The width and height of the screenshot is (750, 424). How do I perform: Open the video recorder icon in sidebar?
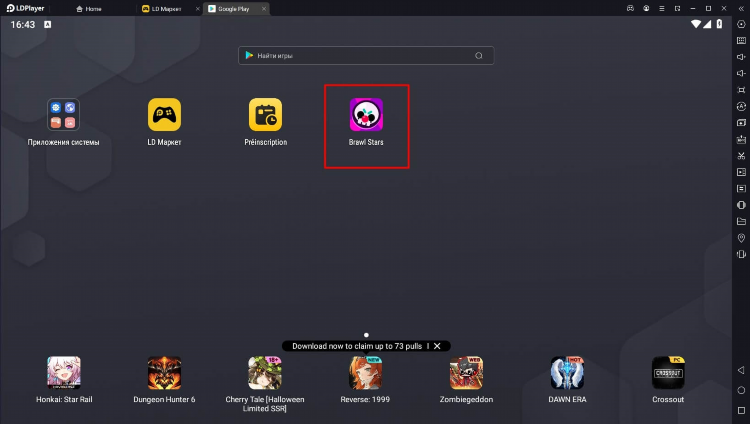pos(741,172)
